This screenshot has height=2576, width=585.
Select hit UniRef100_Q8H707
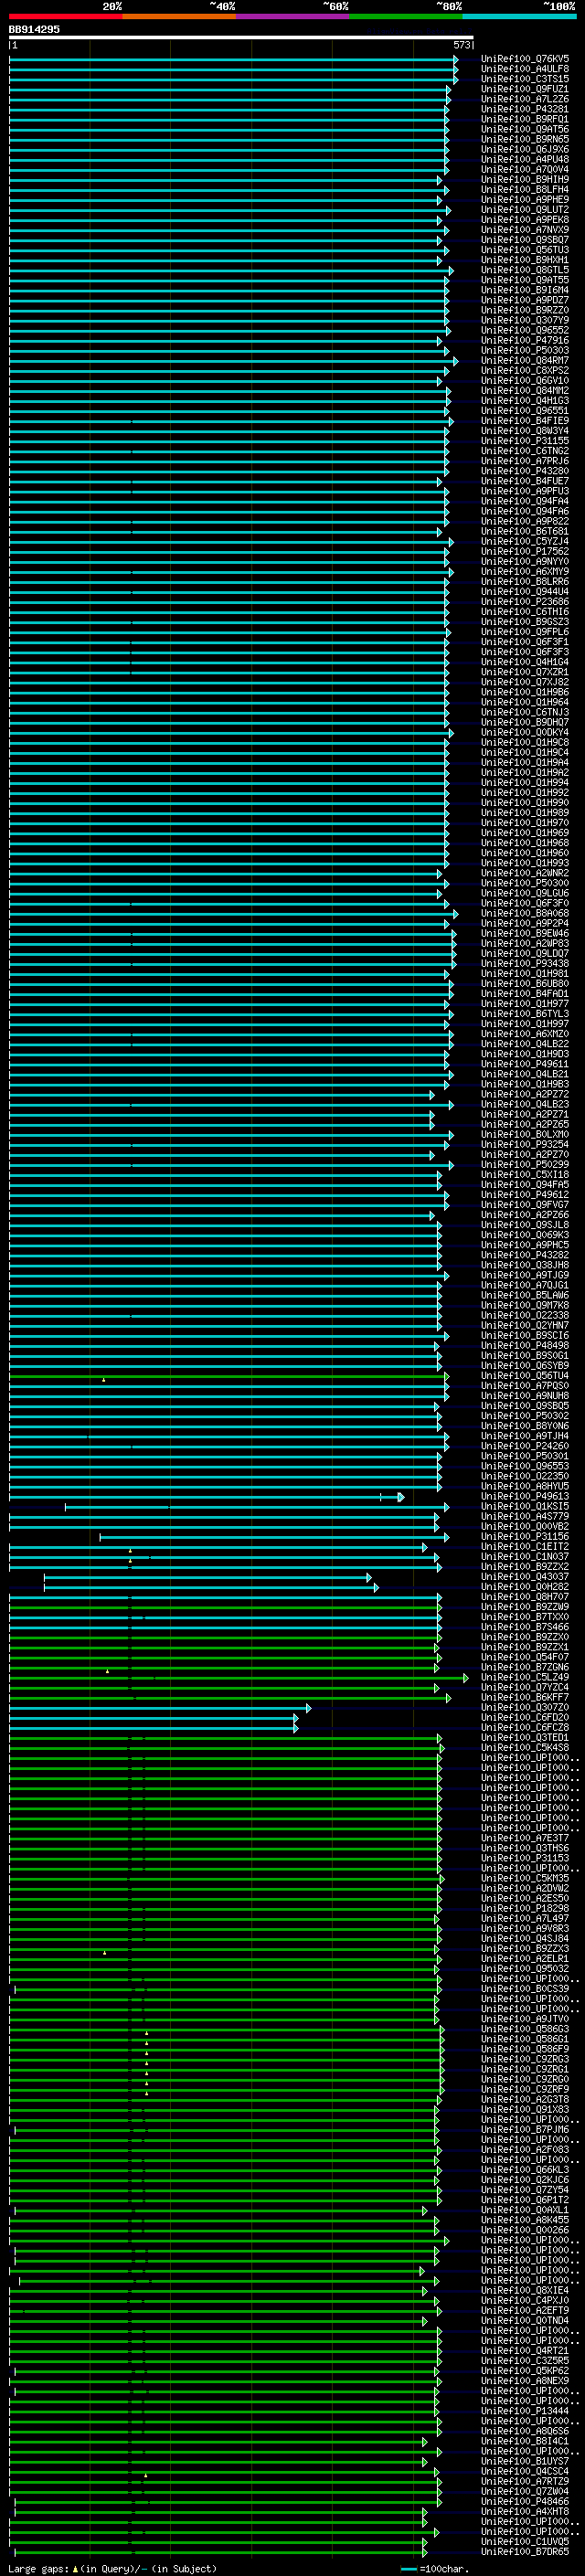pyautogui.click(x=525, y=1597)
